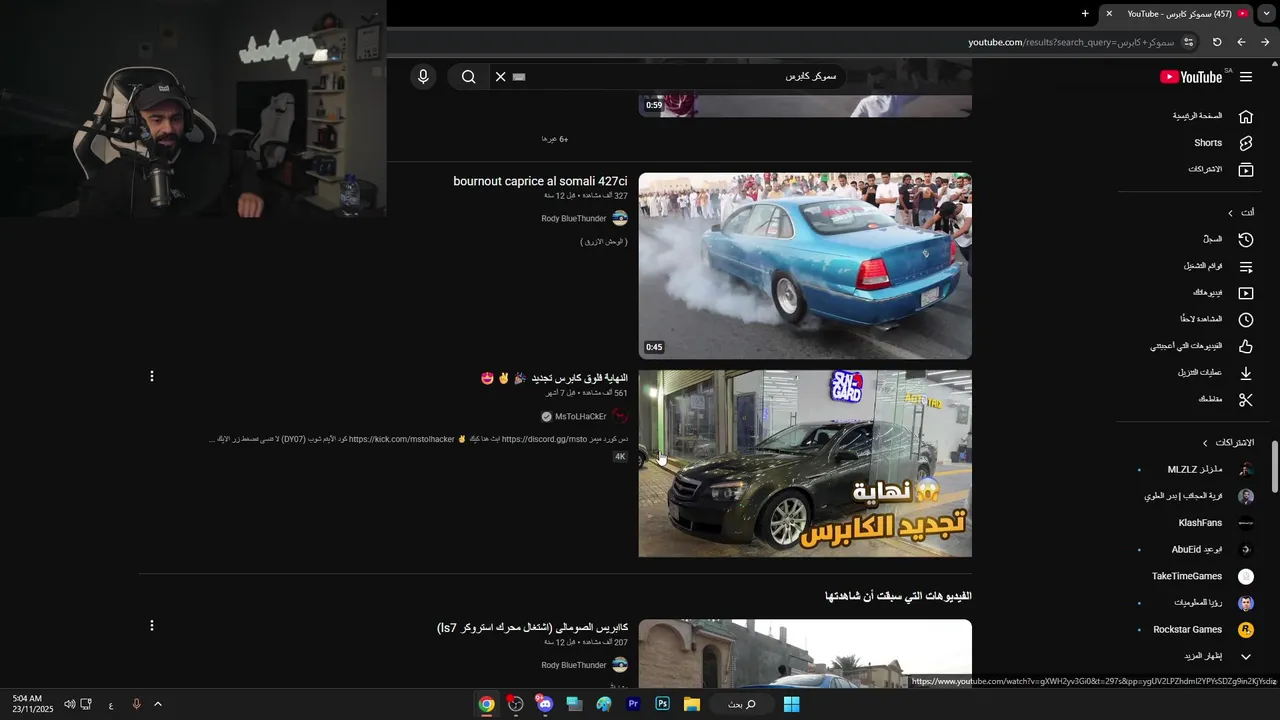Open Premiere Pro from the taskbar

(x=633, y=704)
